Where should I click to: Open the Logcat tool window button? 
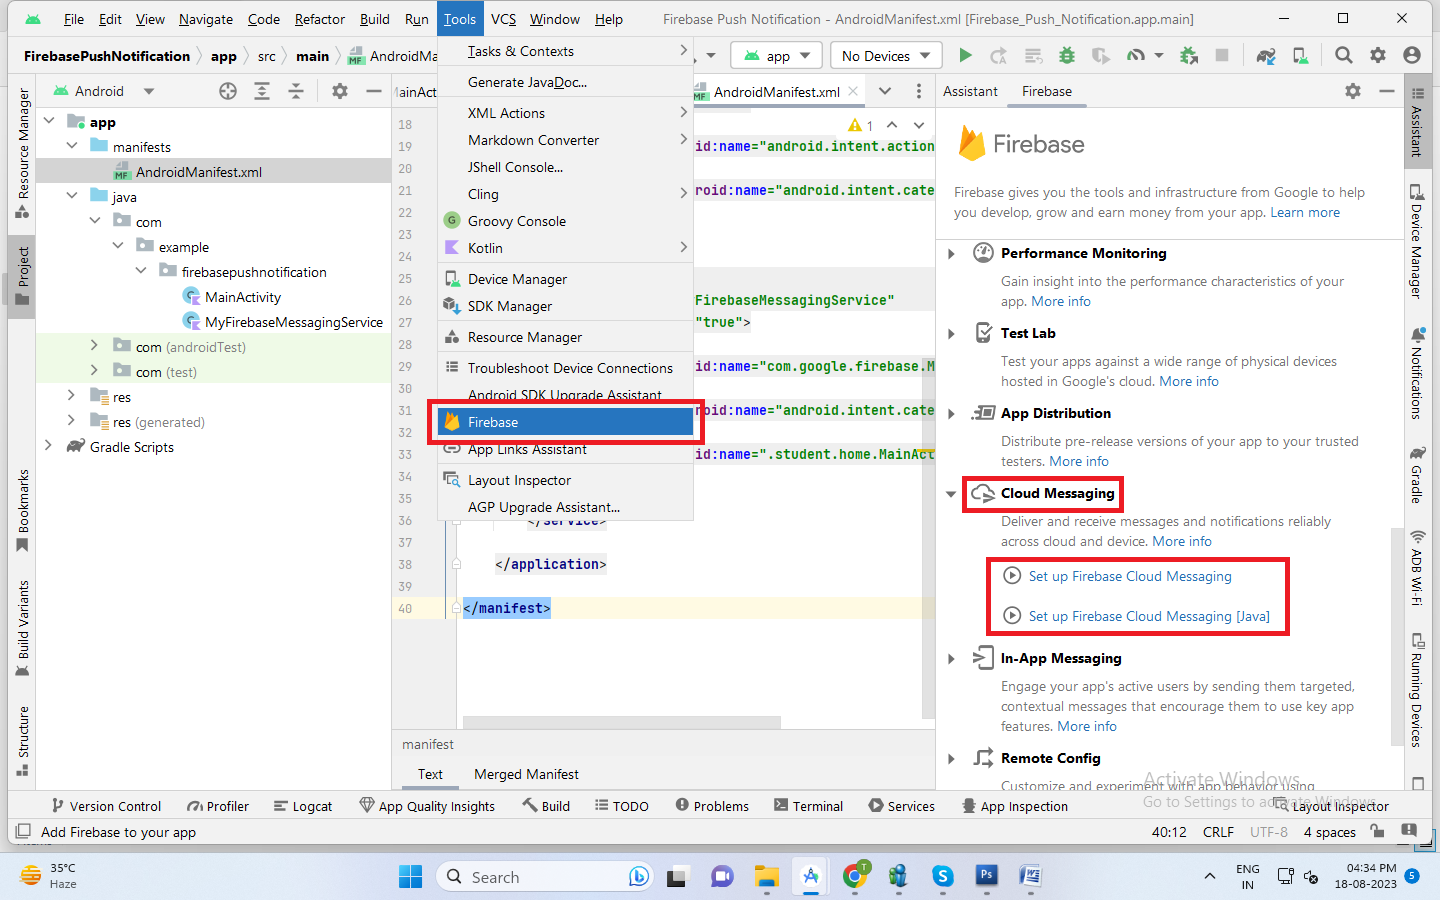click(x=303, y=806)
